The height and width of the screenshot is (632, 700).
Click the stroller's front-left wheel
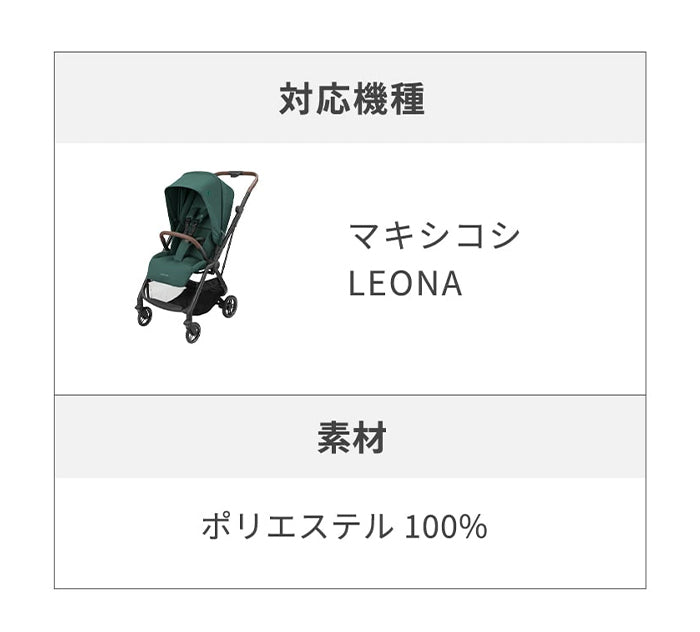tap(144, 315)
